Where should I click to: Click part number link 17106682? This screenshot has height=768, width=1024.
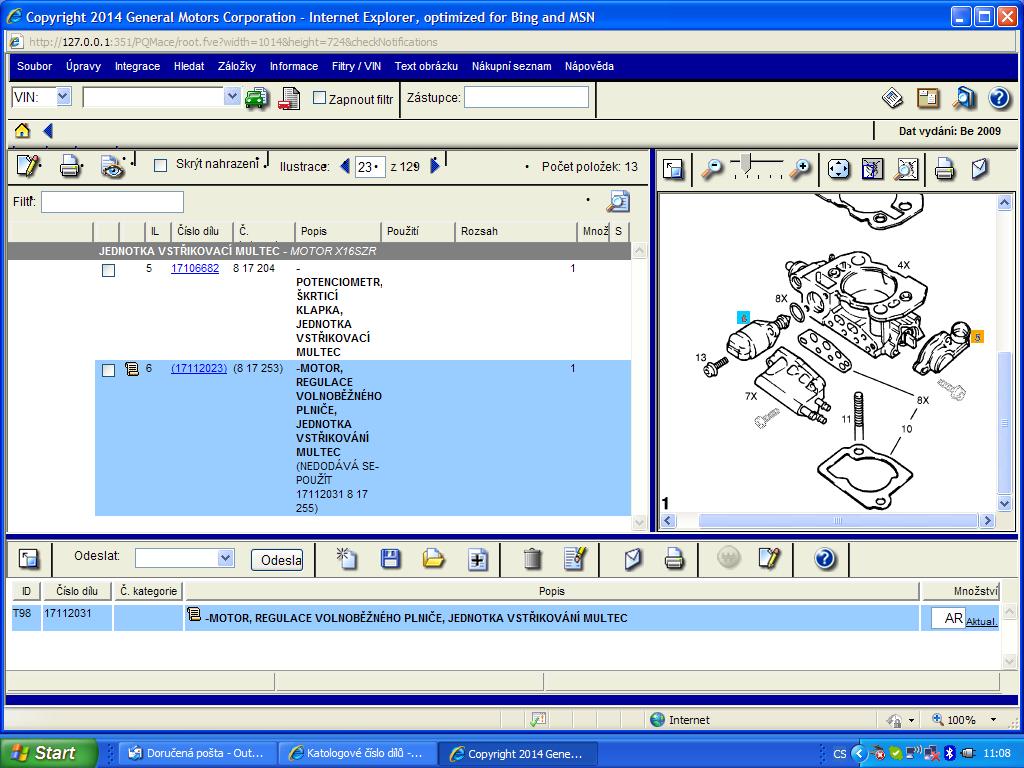pyautogui.click(x=195, y=269)
